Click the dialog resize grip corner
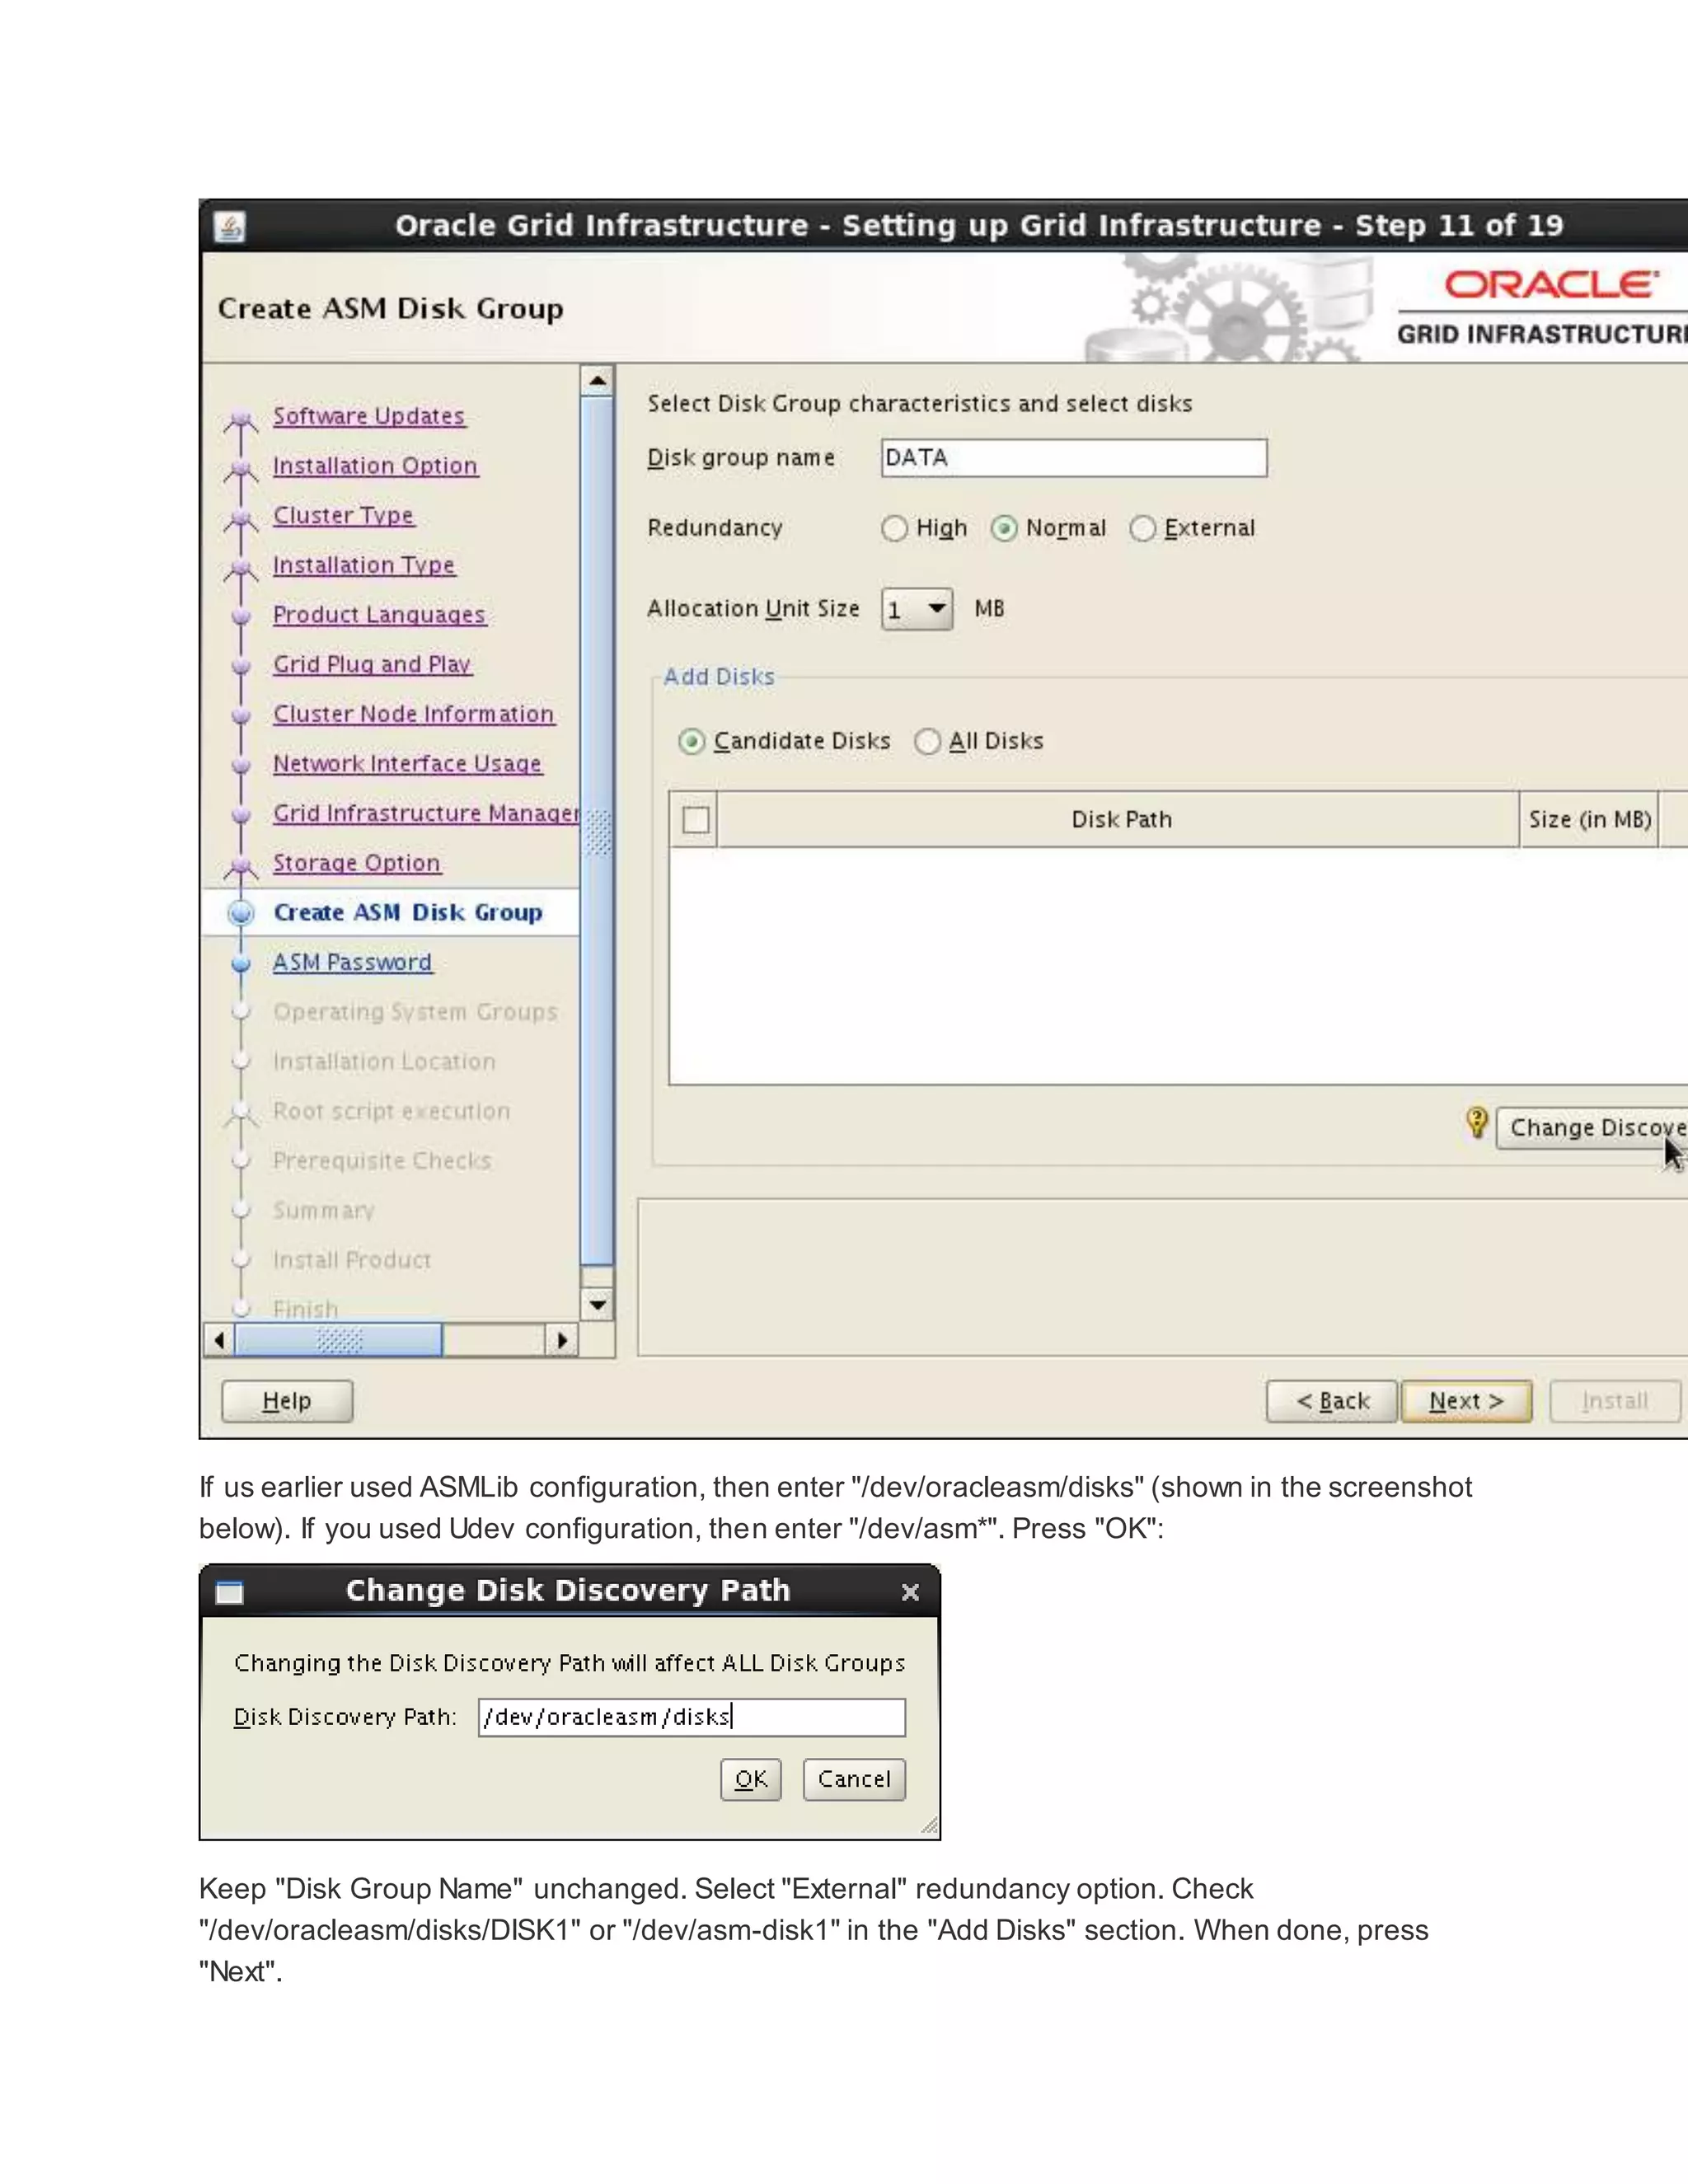1688x2184 pixels. 929,1827
